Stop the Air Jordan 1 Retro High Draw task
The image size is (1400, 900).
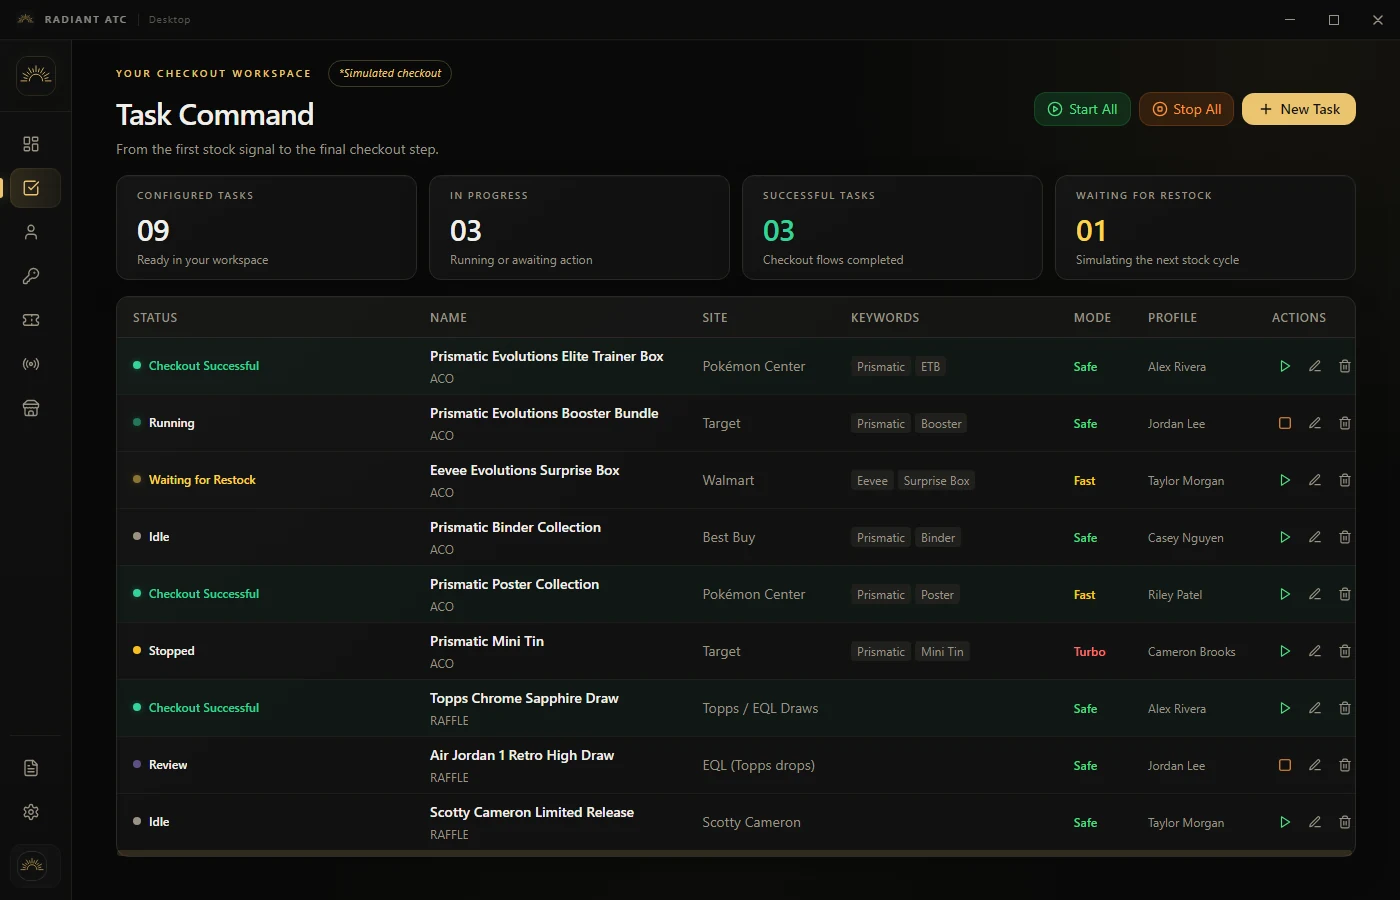(1285, 765)
